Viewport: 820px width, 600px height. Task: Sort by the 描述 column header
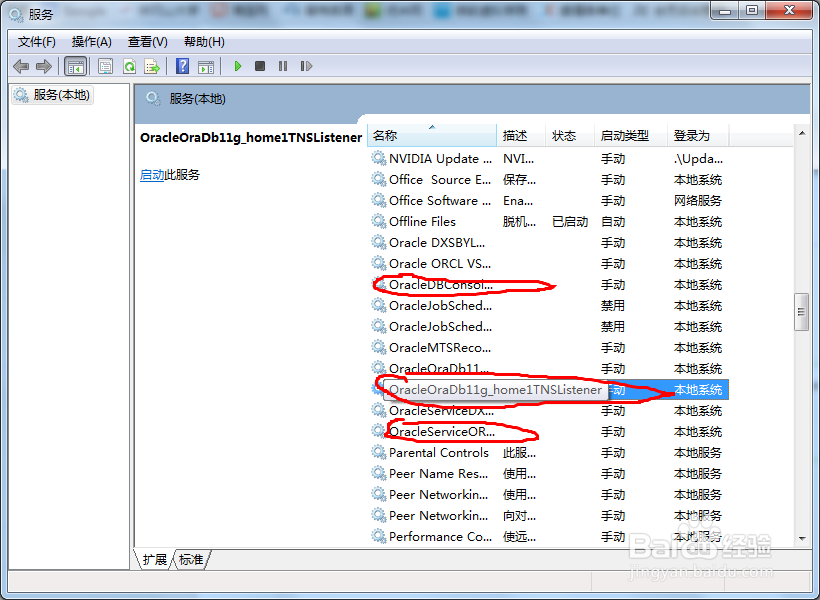click(521, 135)
